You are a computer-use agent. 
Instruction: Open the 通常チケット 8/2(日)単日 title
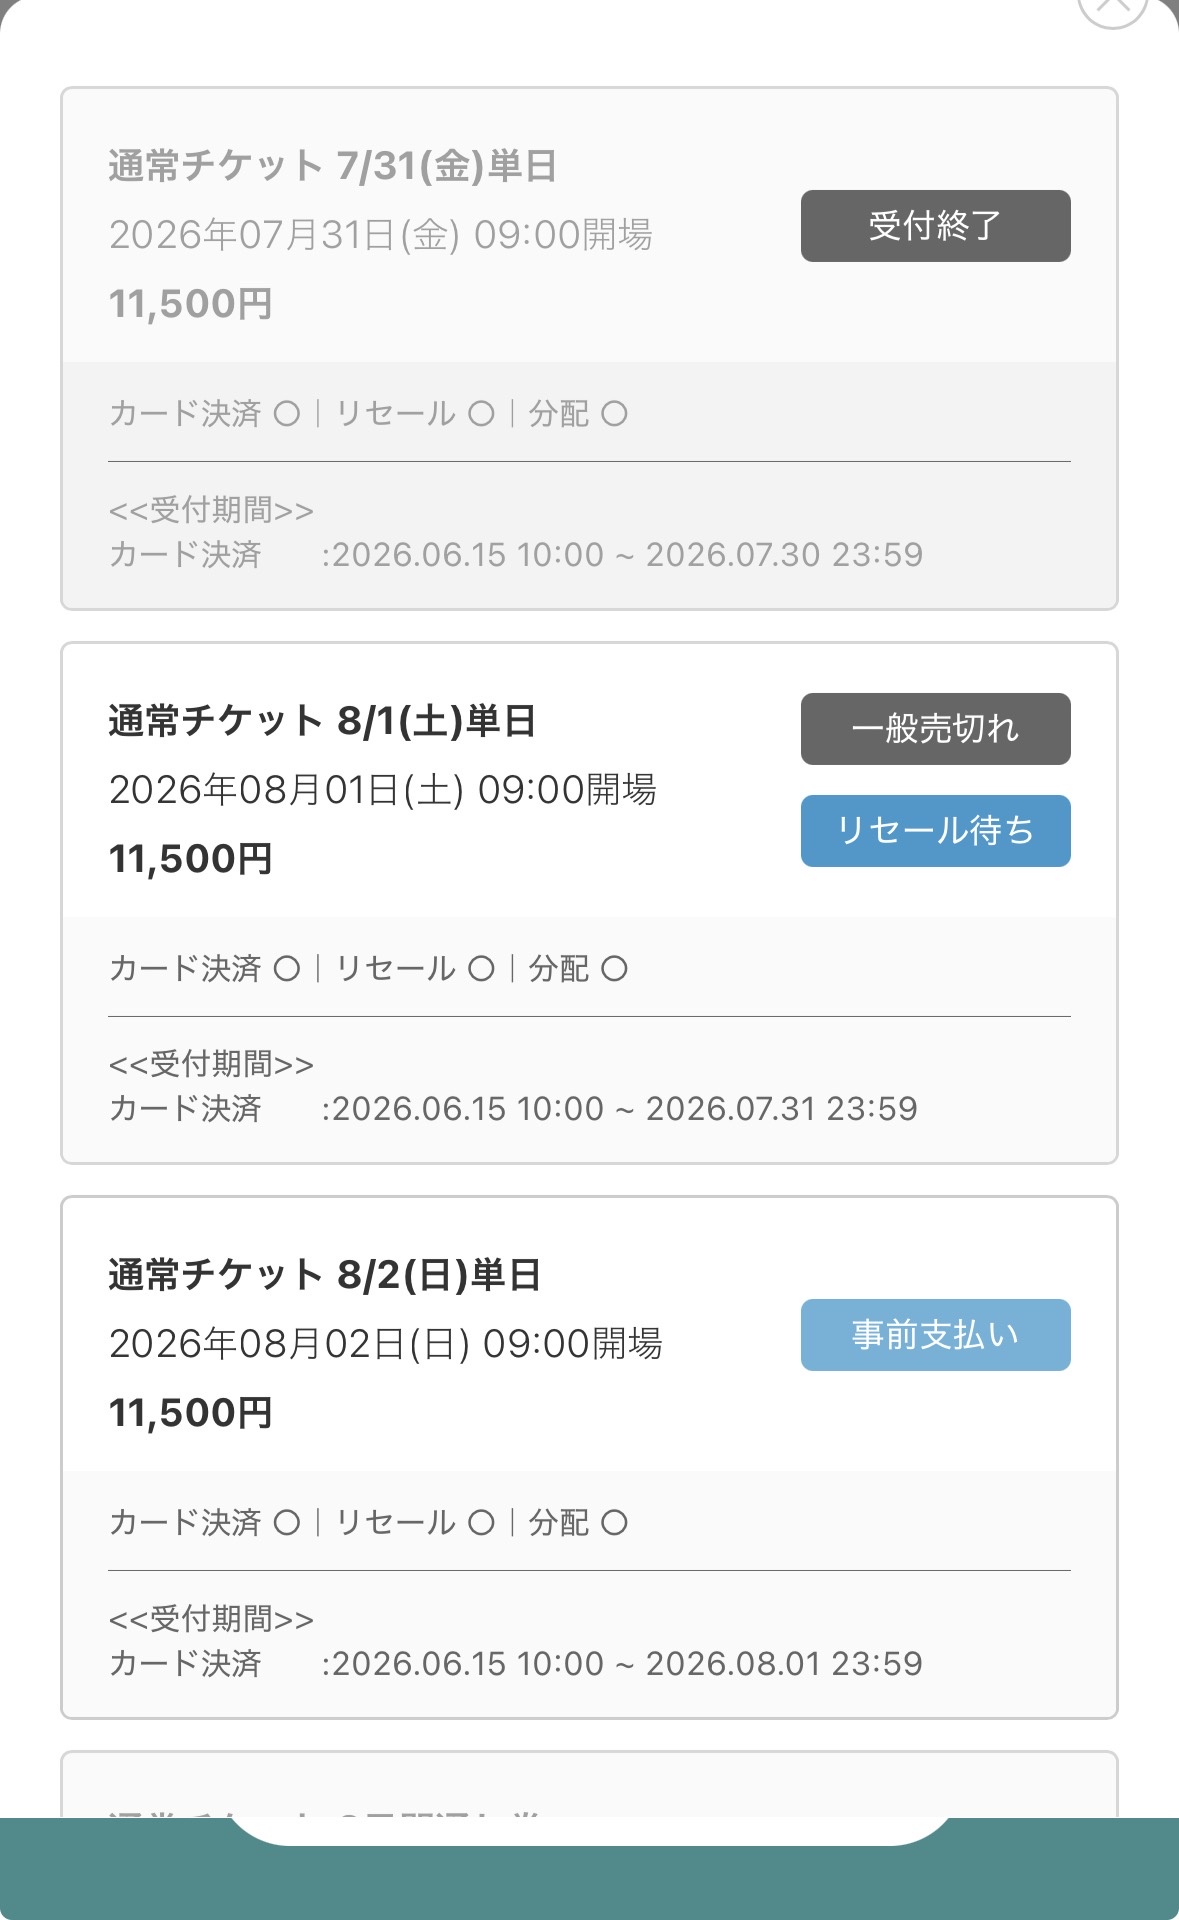click(325, 1275)
